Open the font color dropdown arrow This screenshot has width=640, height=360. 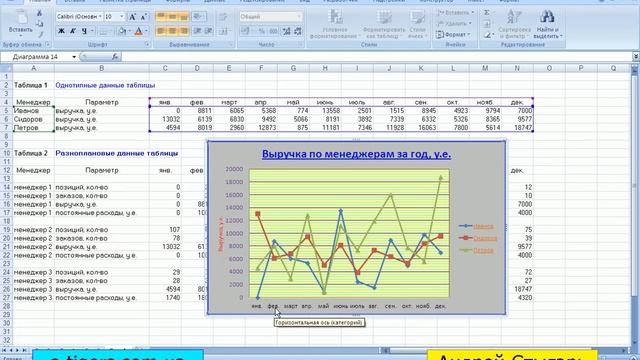coord(146,31)
